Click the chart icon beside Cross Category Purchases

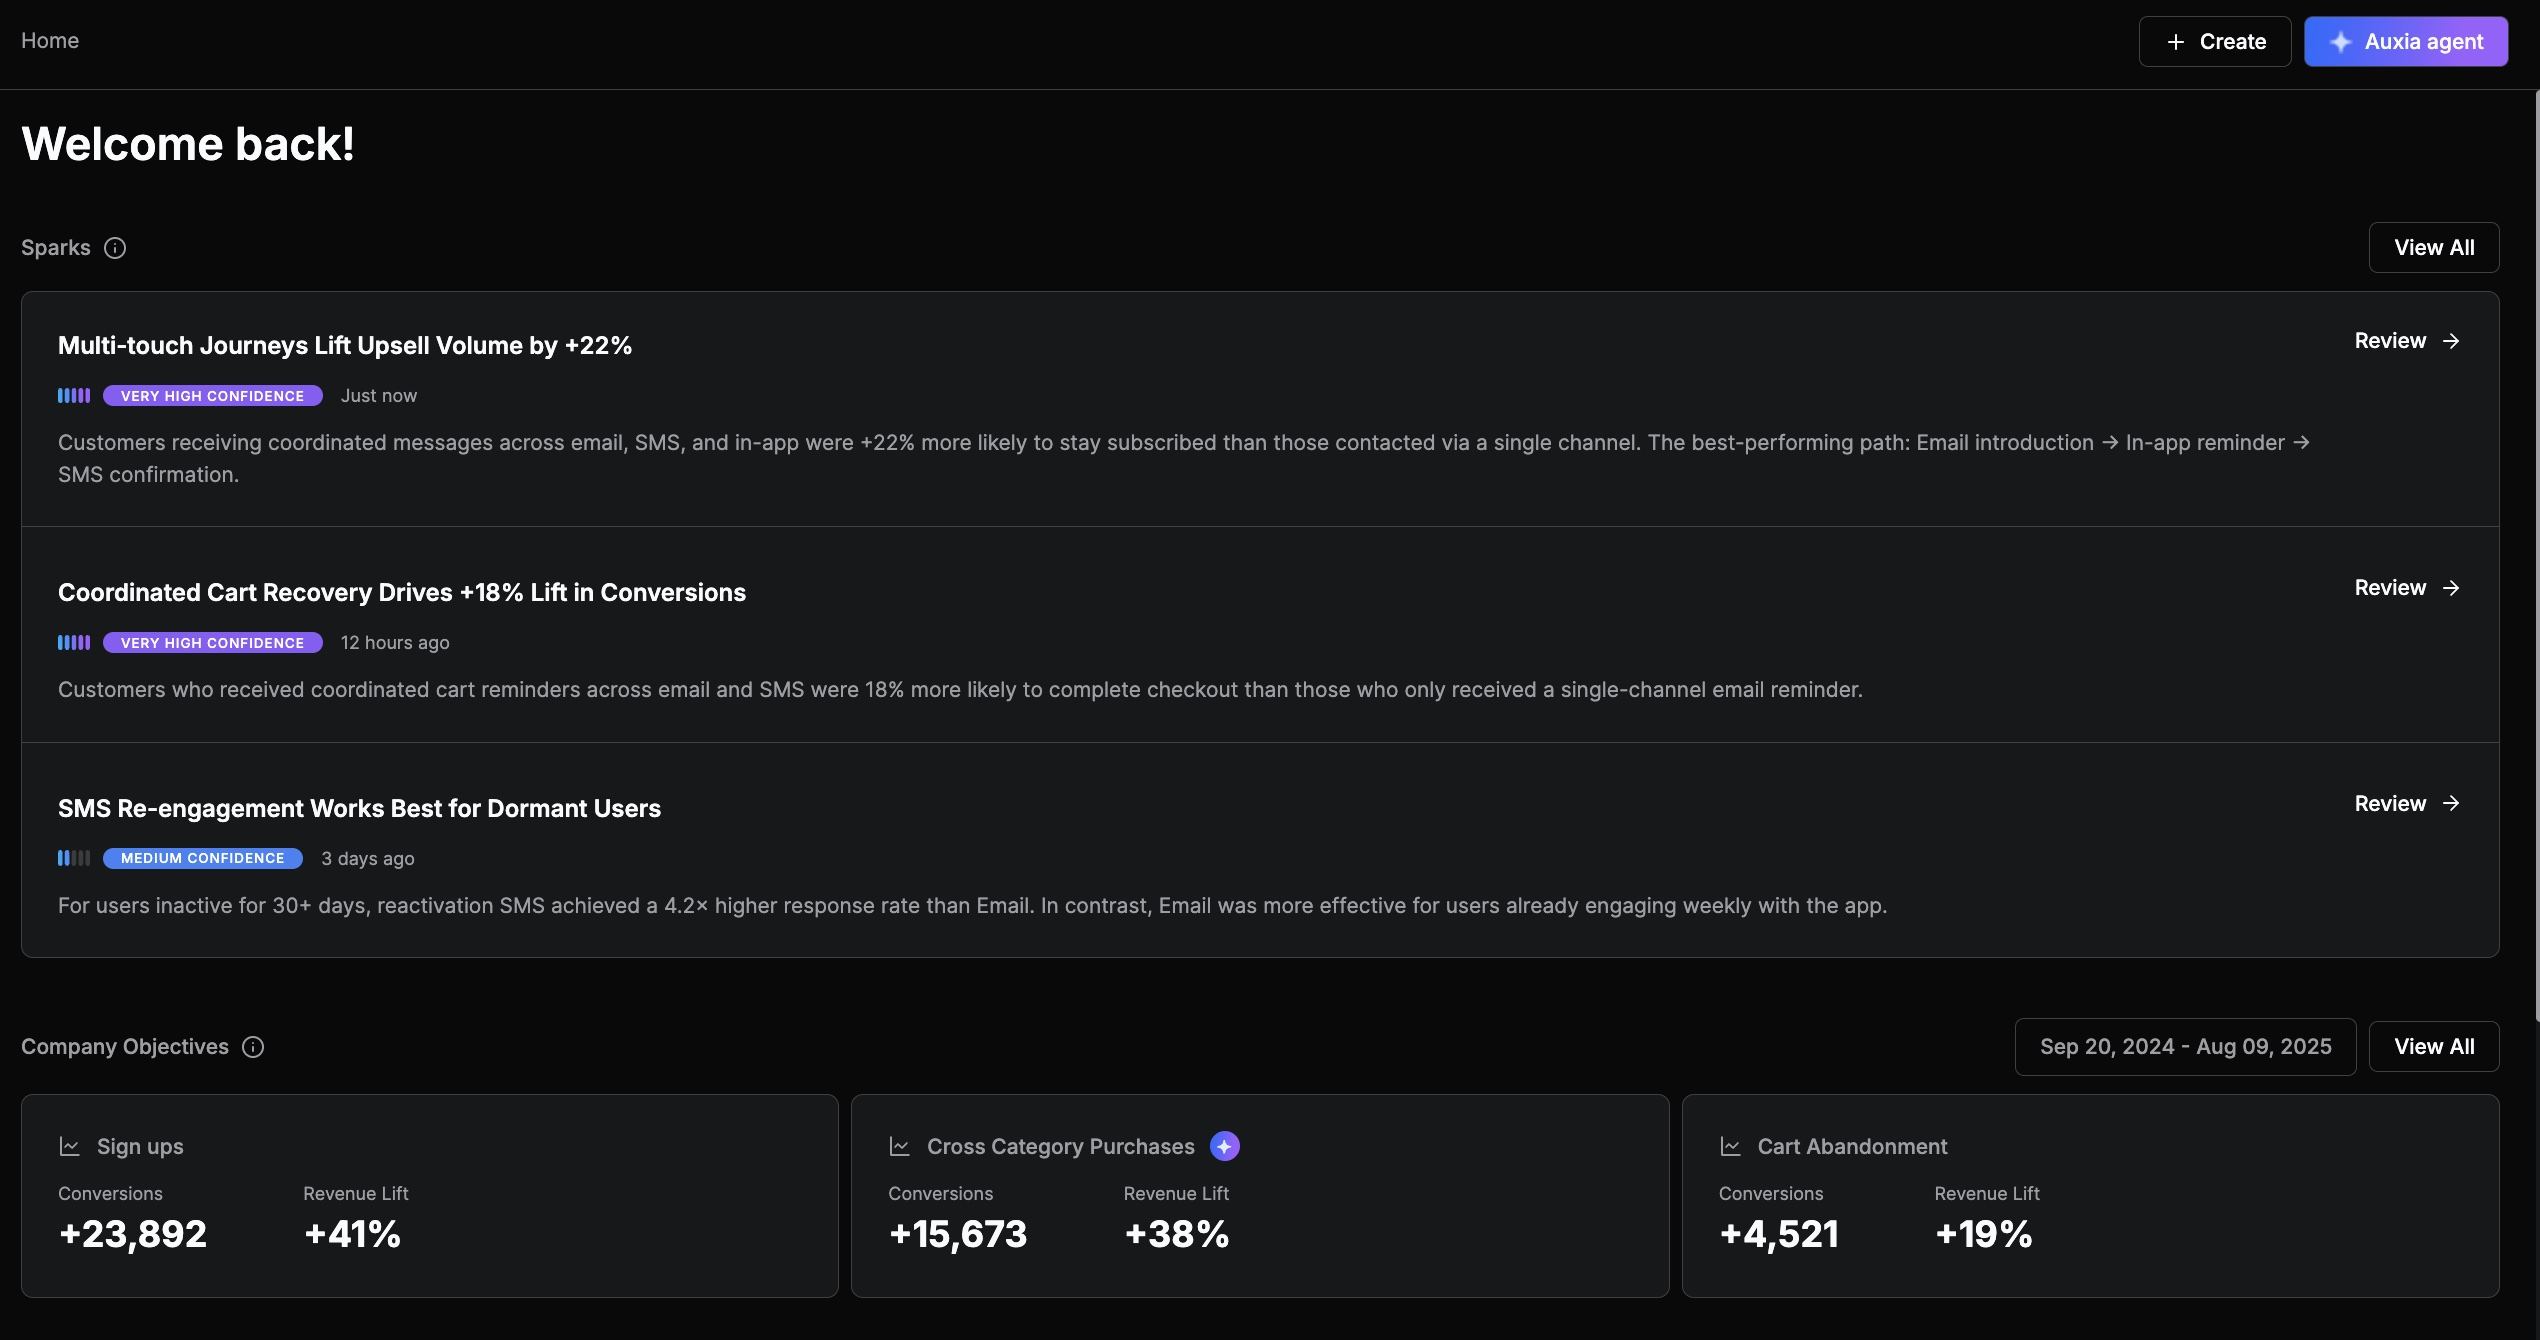click(x=899, y=1146)
